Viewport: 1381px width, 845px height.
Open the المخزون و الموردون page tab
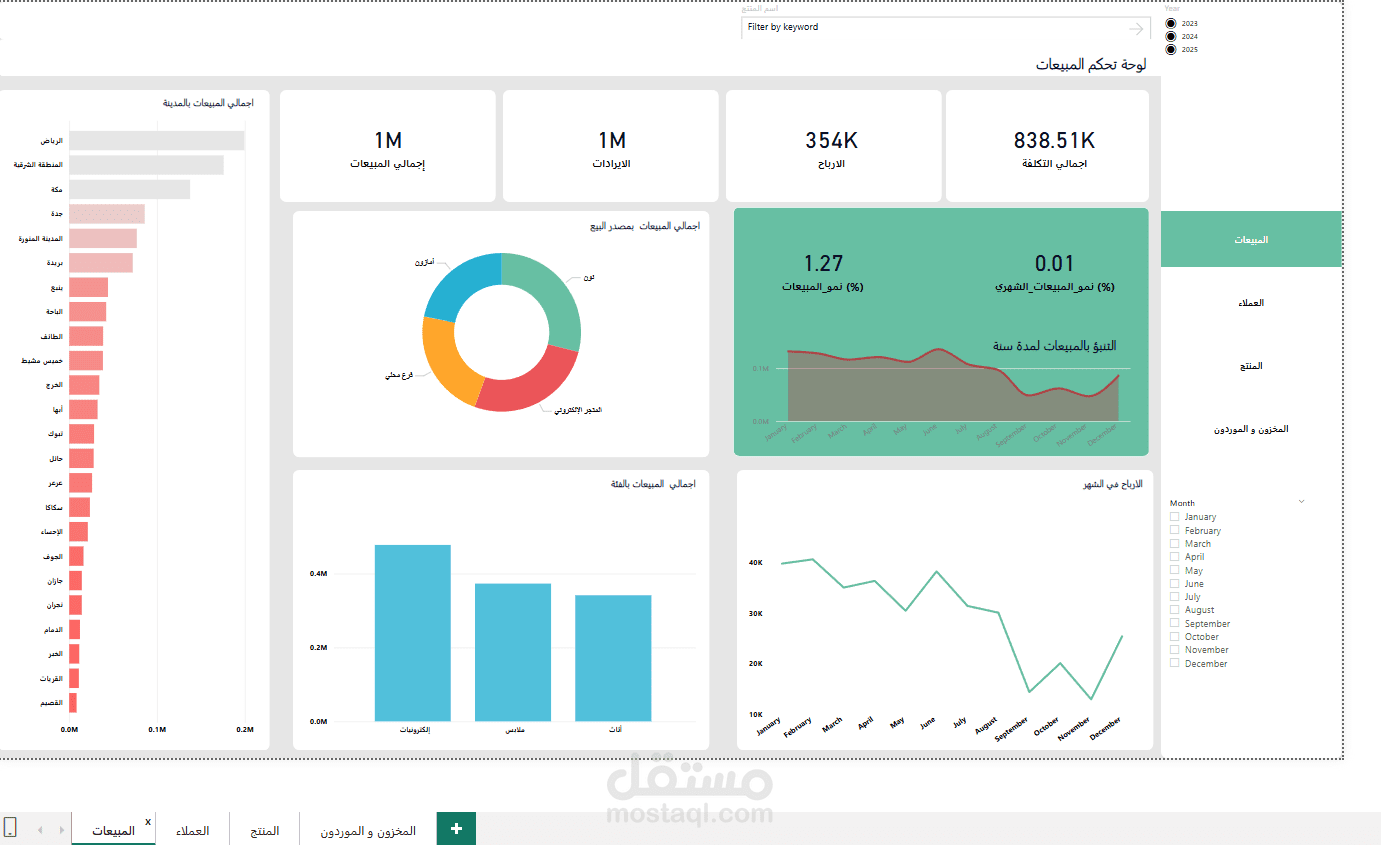368,831
